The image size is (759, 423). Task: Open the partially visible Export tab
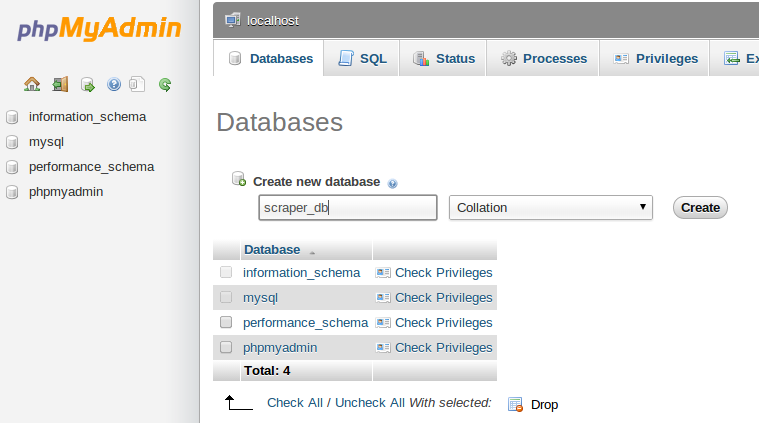[735, 59]
